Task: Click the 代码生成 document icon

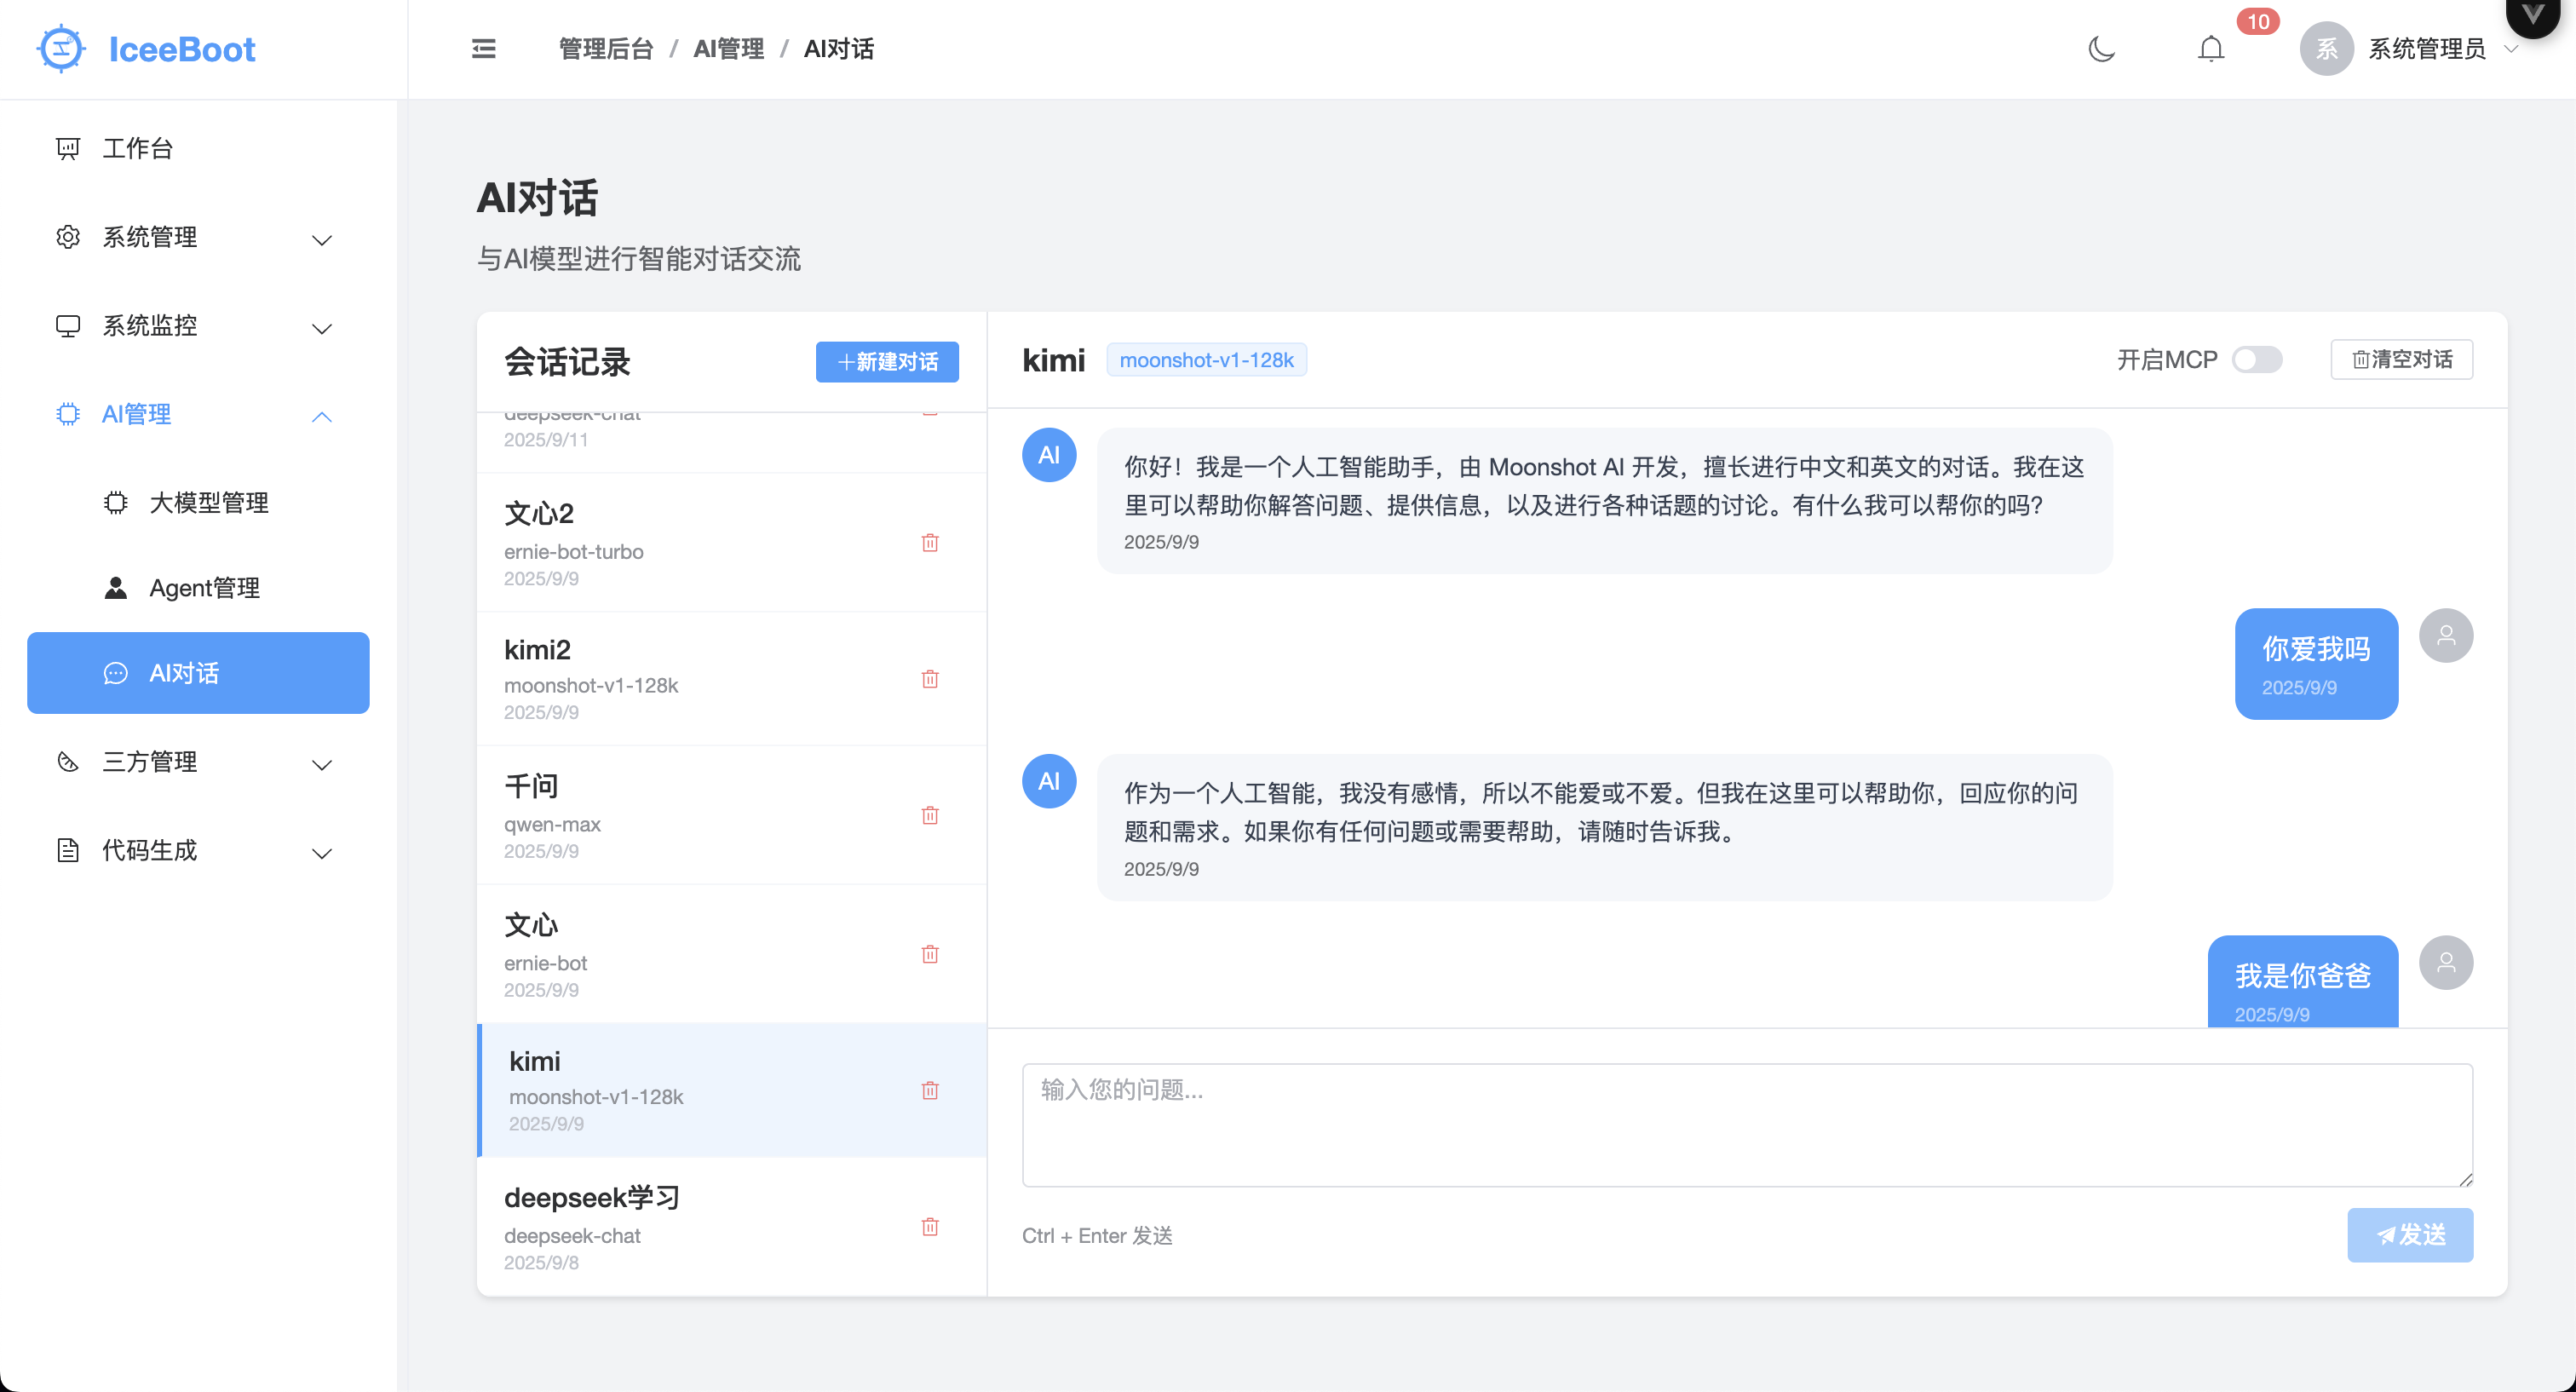Action: [67, 850]
